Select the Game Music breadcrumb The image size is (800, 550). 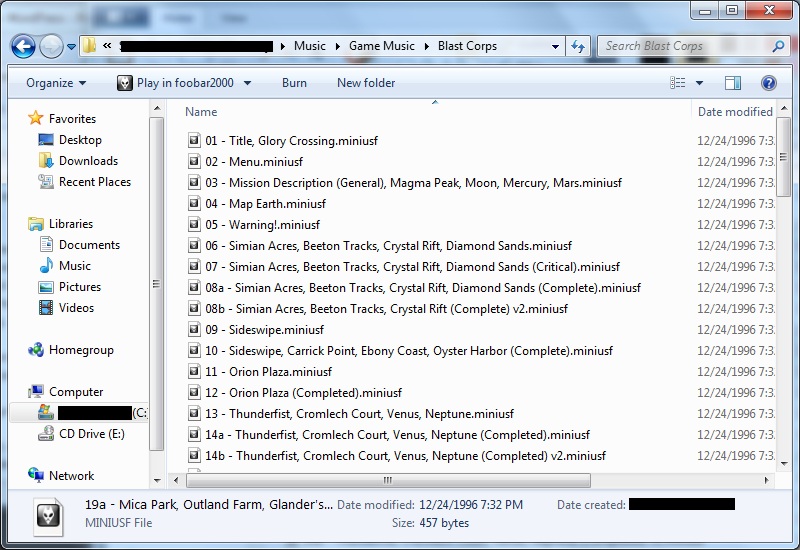382,46
